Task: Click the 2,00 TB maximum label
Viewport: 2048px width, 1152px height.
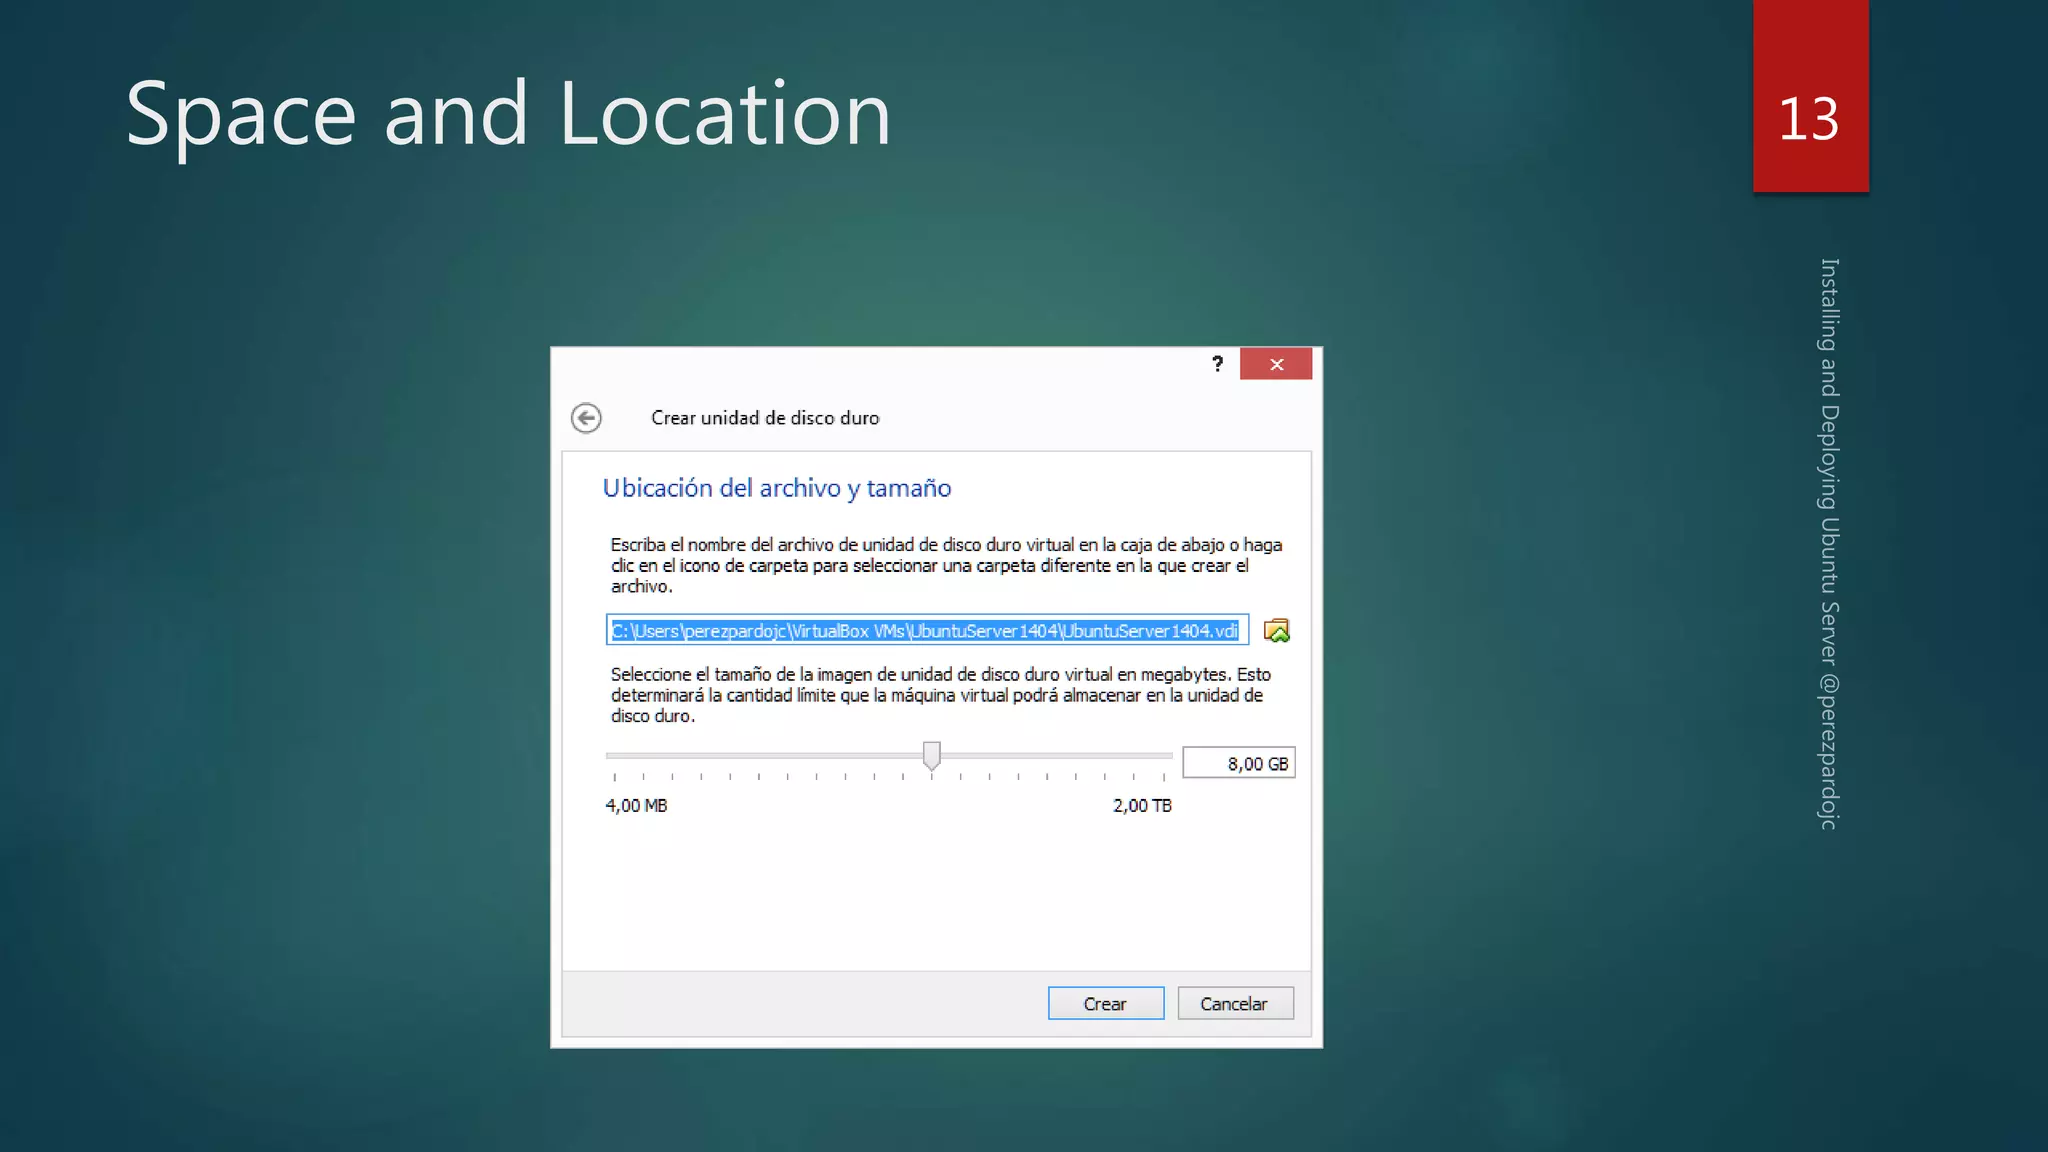Action: tap(1142, 806)
